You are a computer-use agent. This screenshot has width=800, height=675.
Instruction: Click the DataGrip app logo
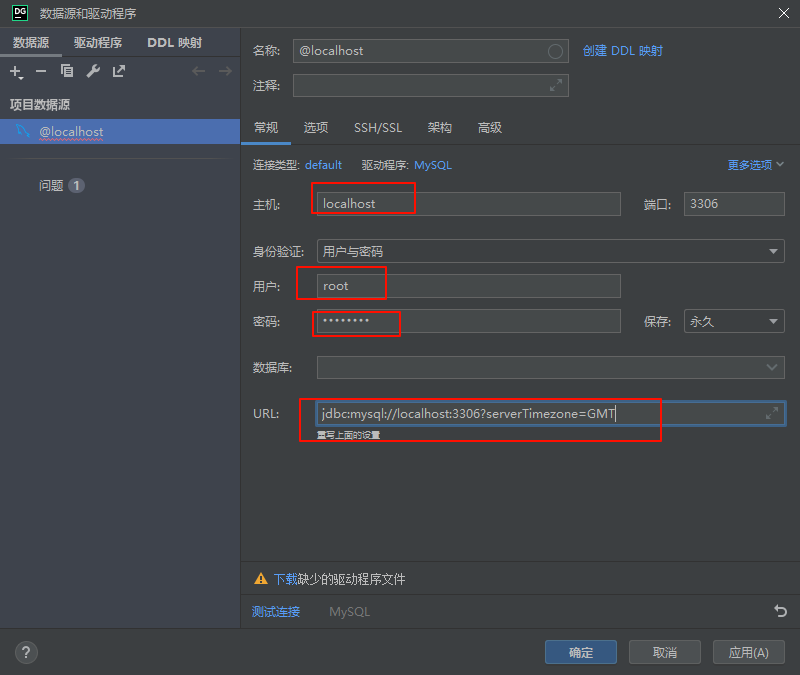(x=20, y=13)
